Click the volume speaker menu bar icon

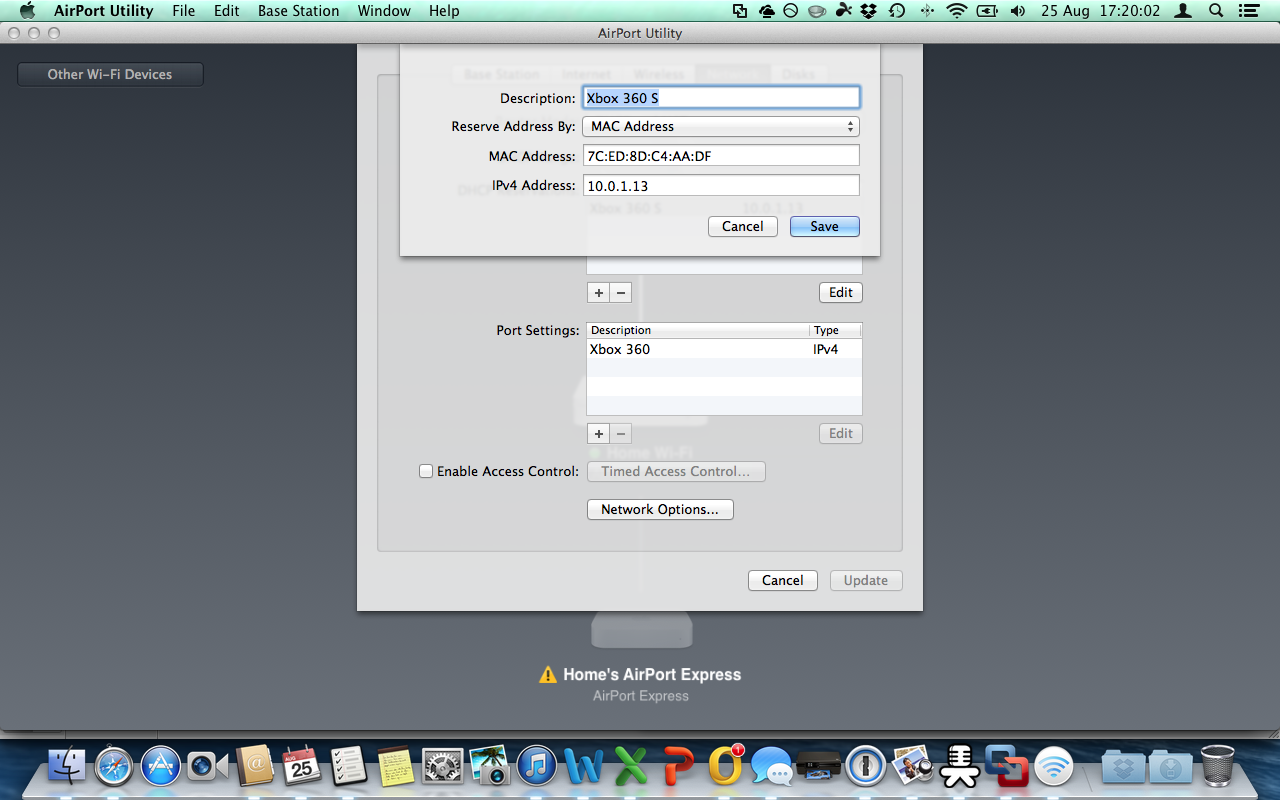(x=1018, y=11)
